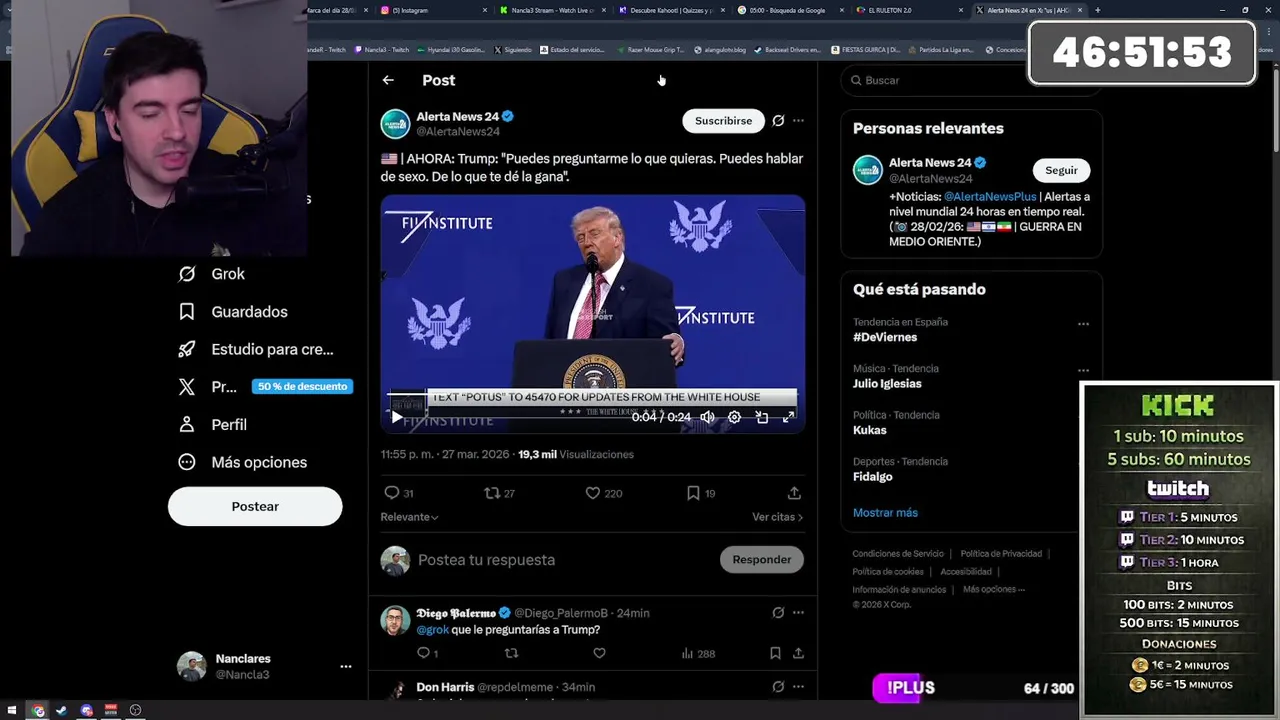The image size is (1280, 720).
Task: Open Siguiendo bookmark in bookmarks bar
Action: click(513, 49)
